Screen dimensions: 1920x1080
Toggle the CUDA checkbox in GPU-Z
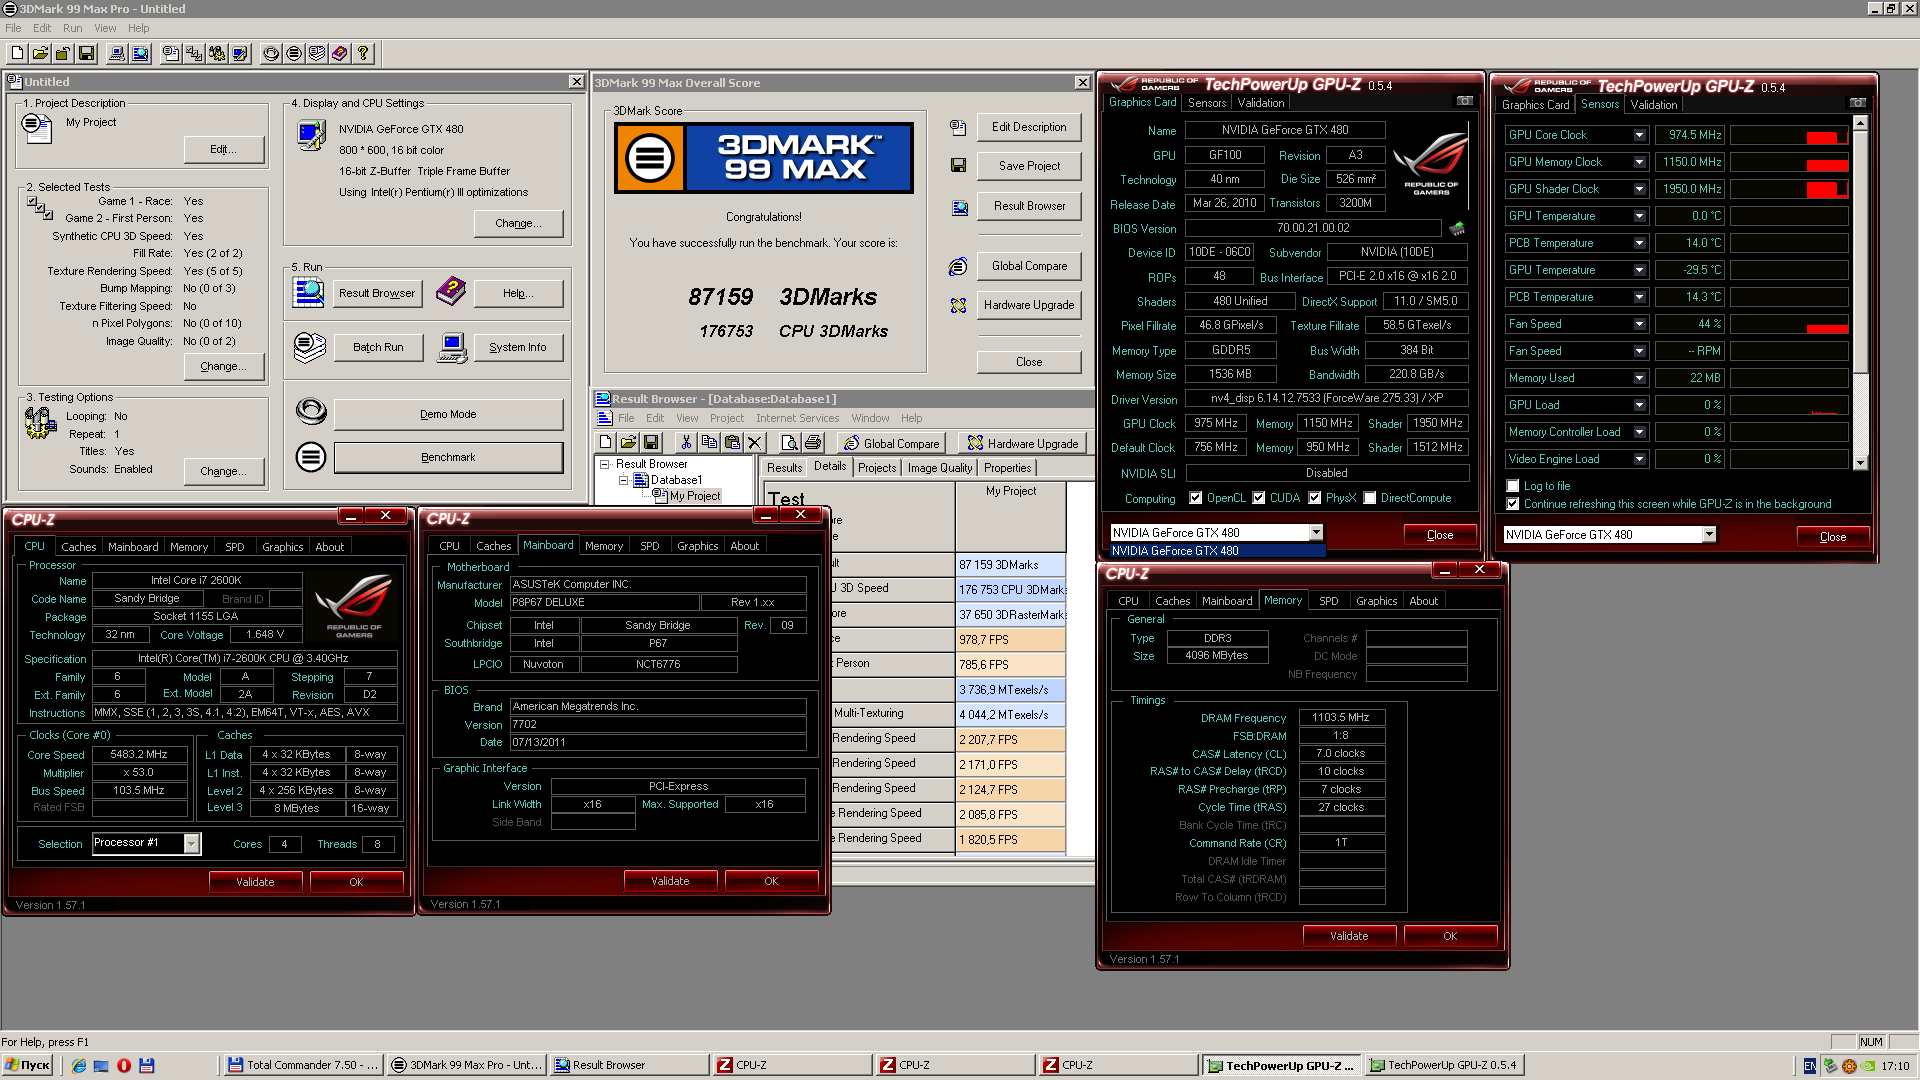[x=1259, y=498]
